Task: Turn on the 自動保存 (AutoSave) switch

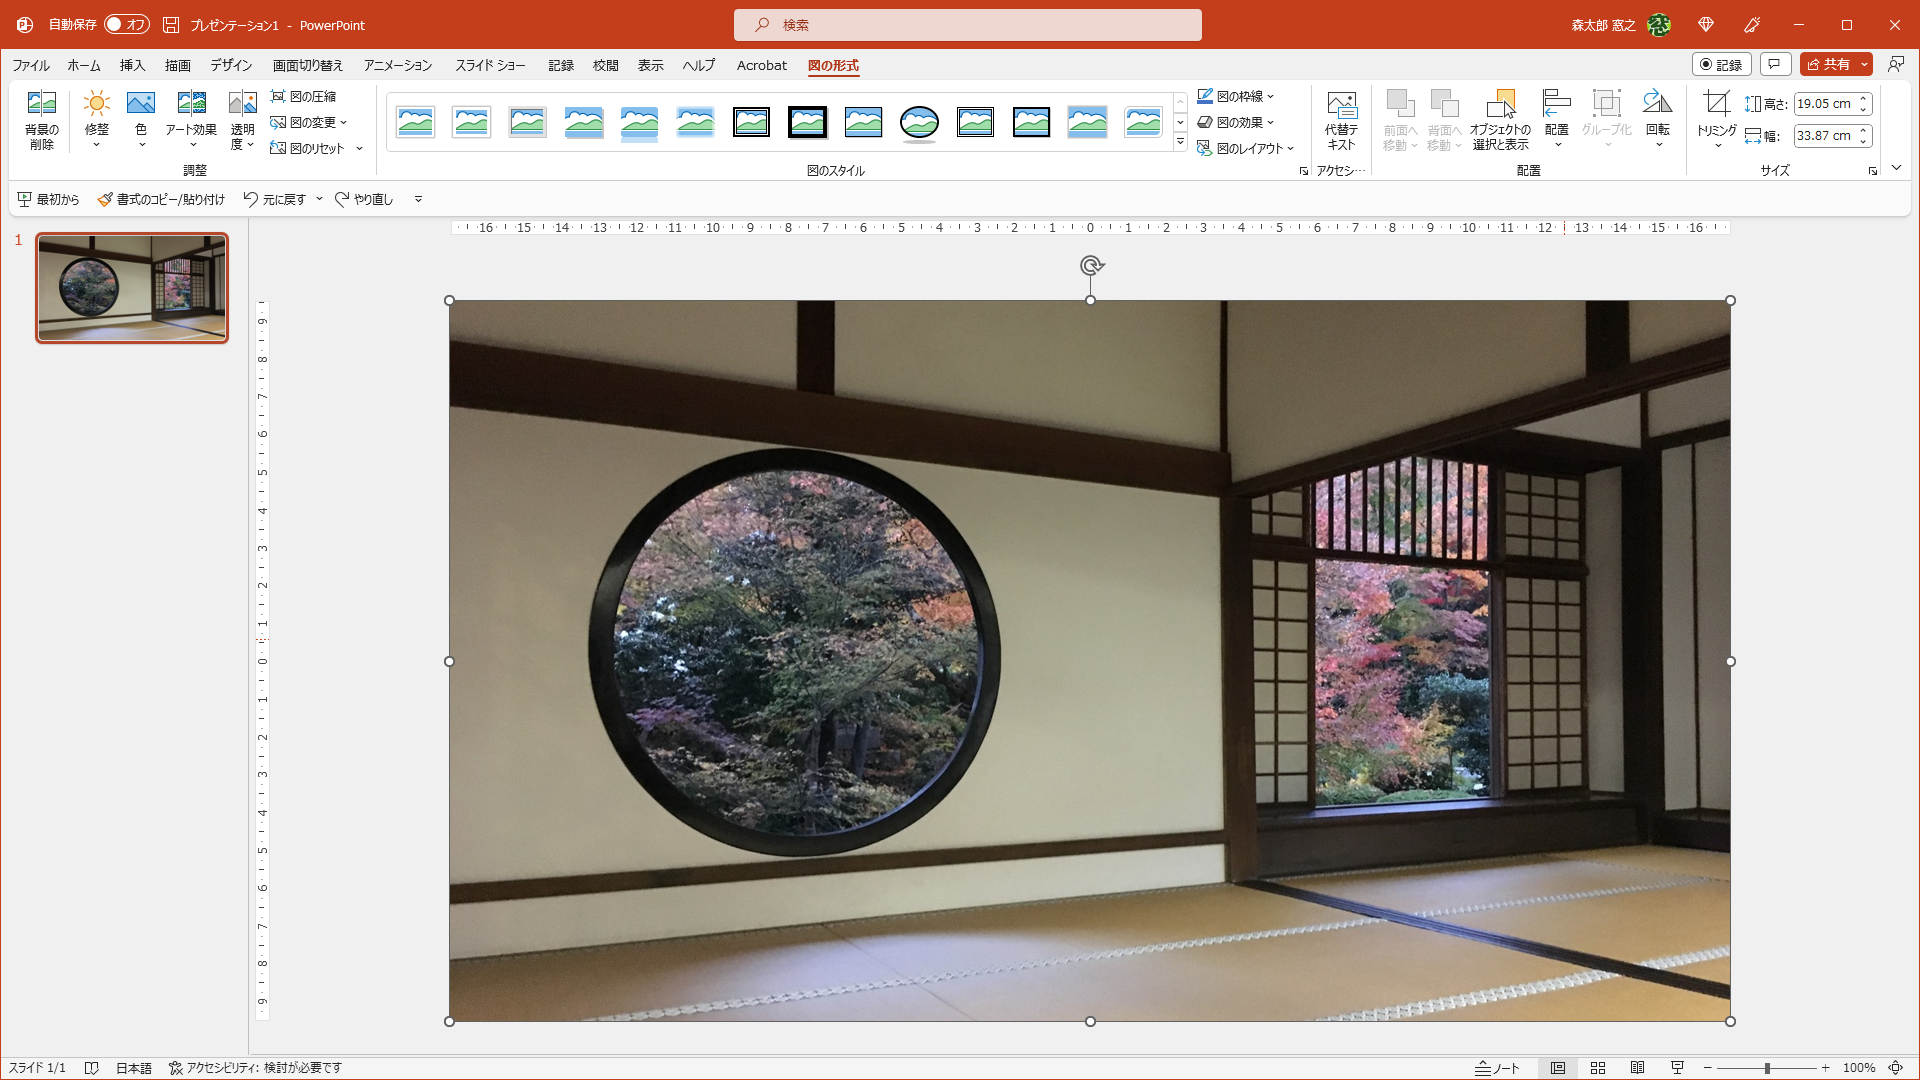Action: click(125, 24)
